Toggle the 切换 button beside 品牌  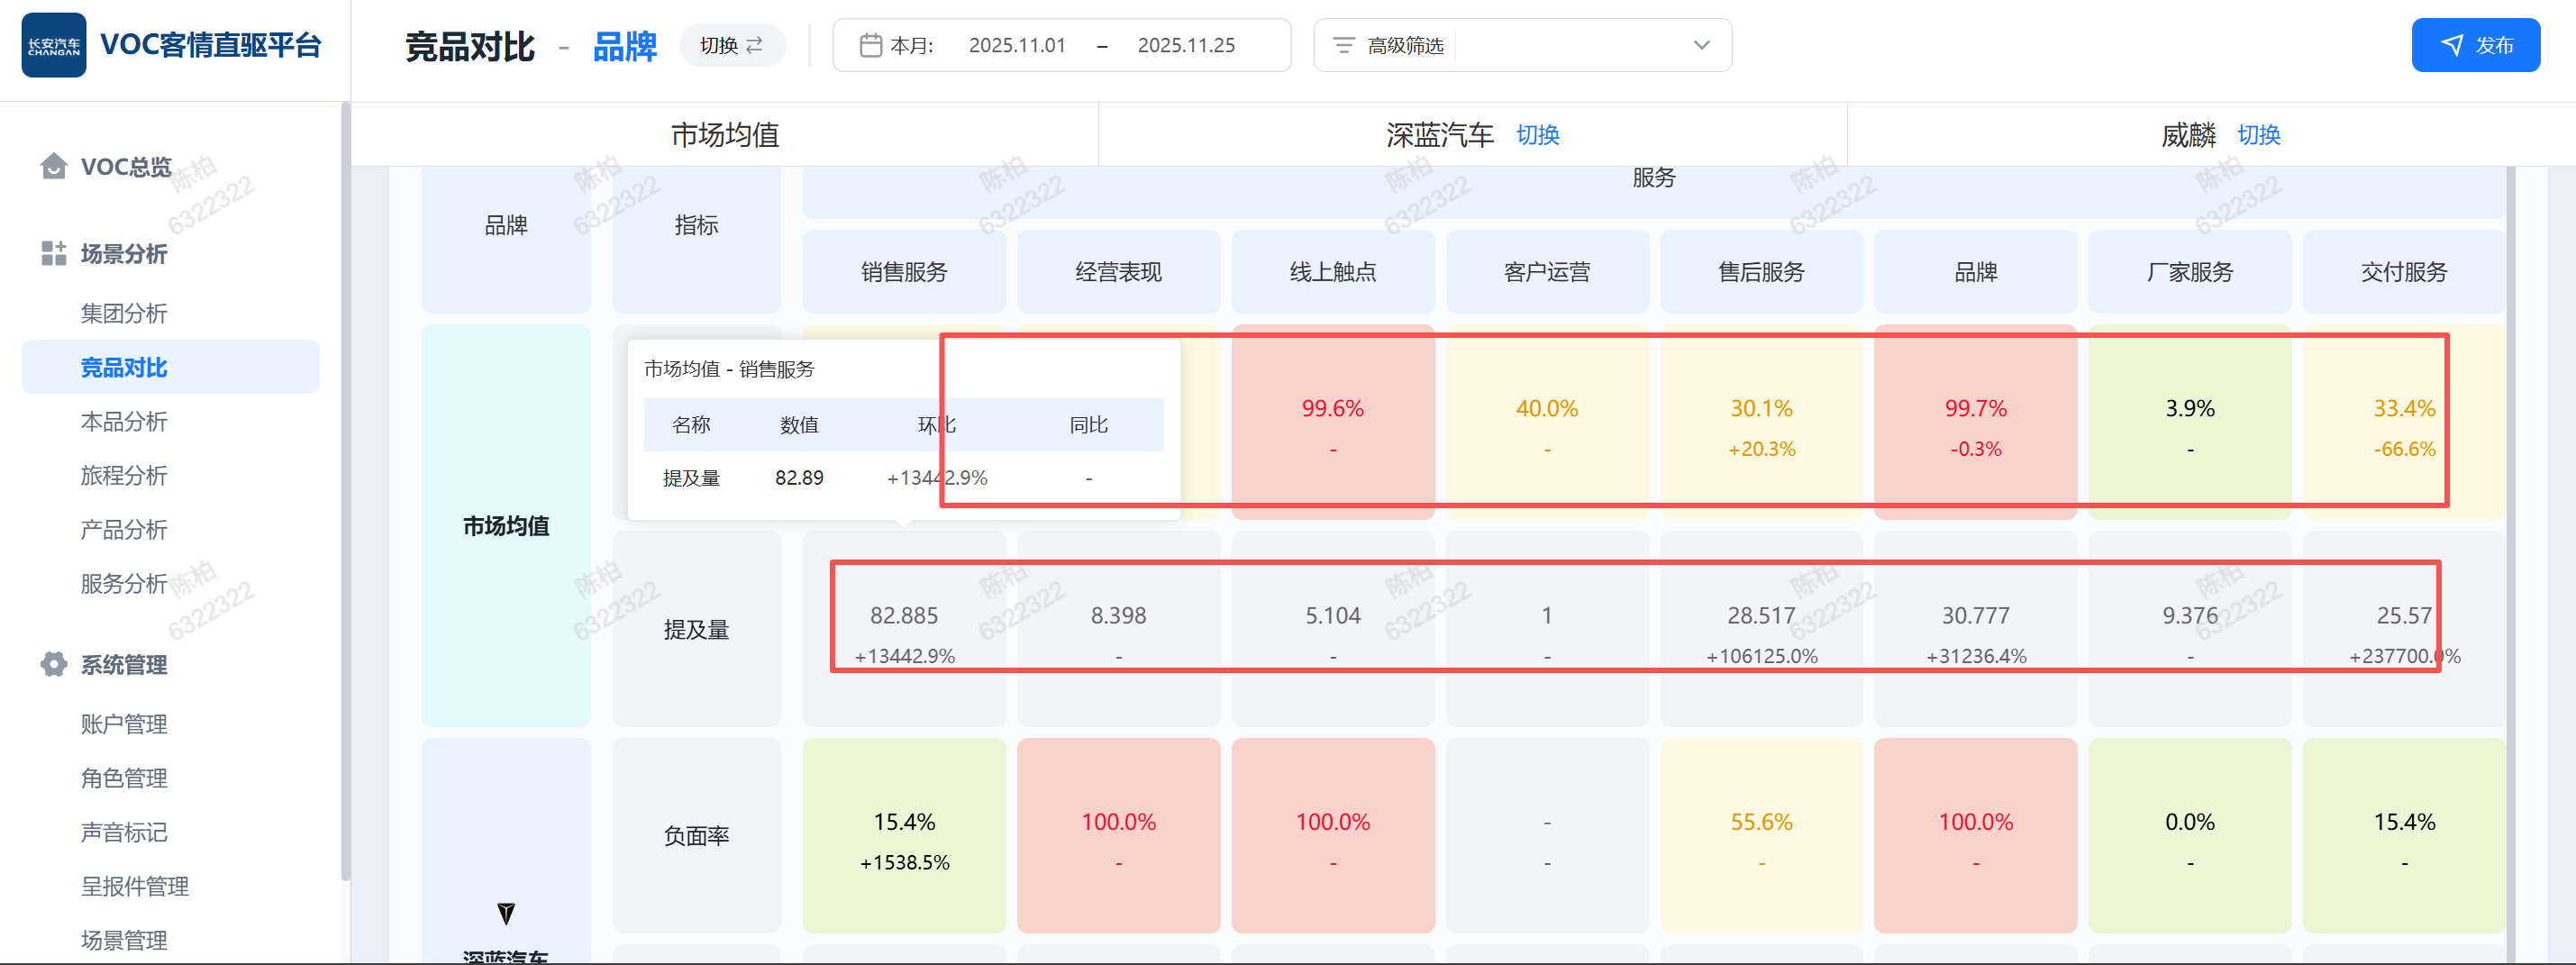click(x=732, y=45)
